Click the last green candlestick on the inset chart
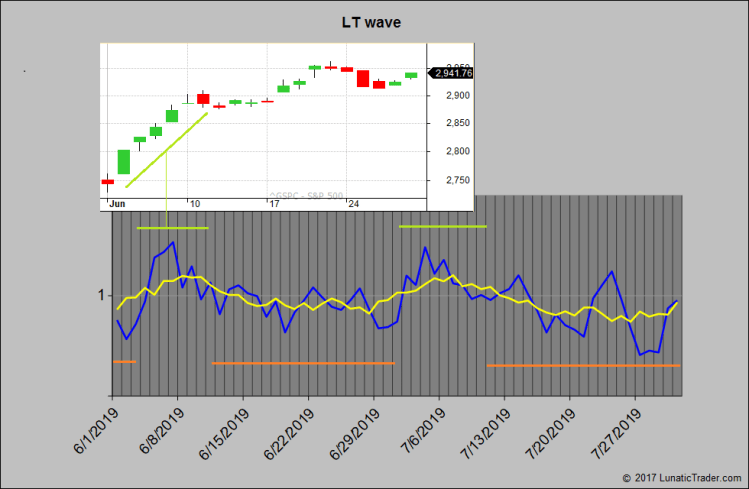 pyautogui.click(x=411, y=75)
